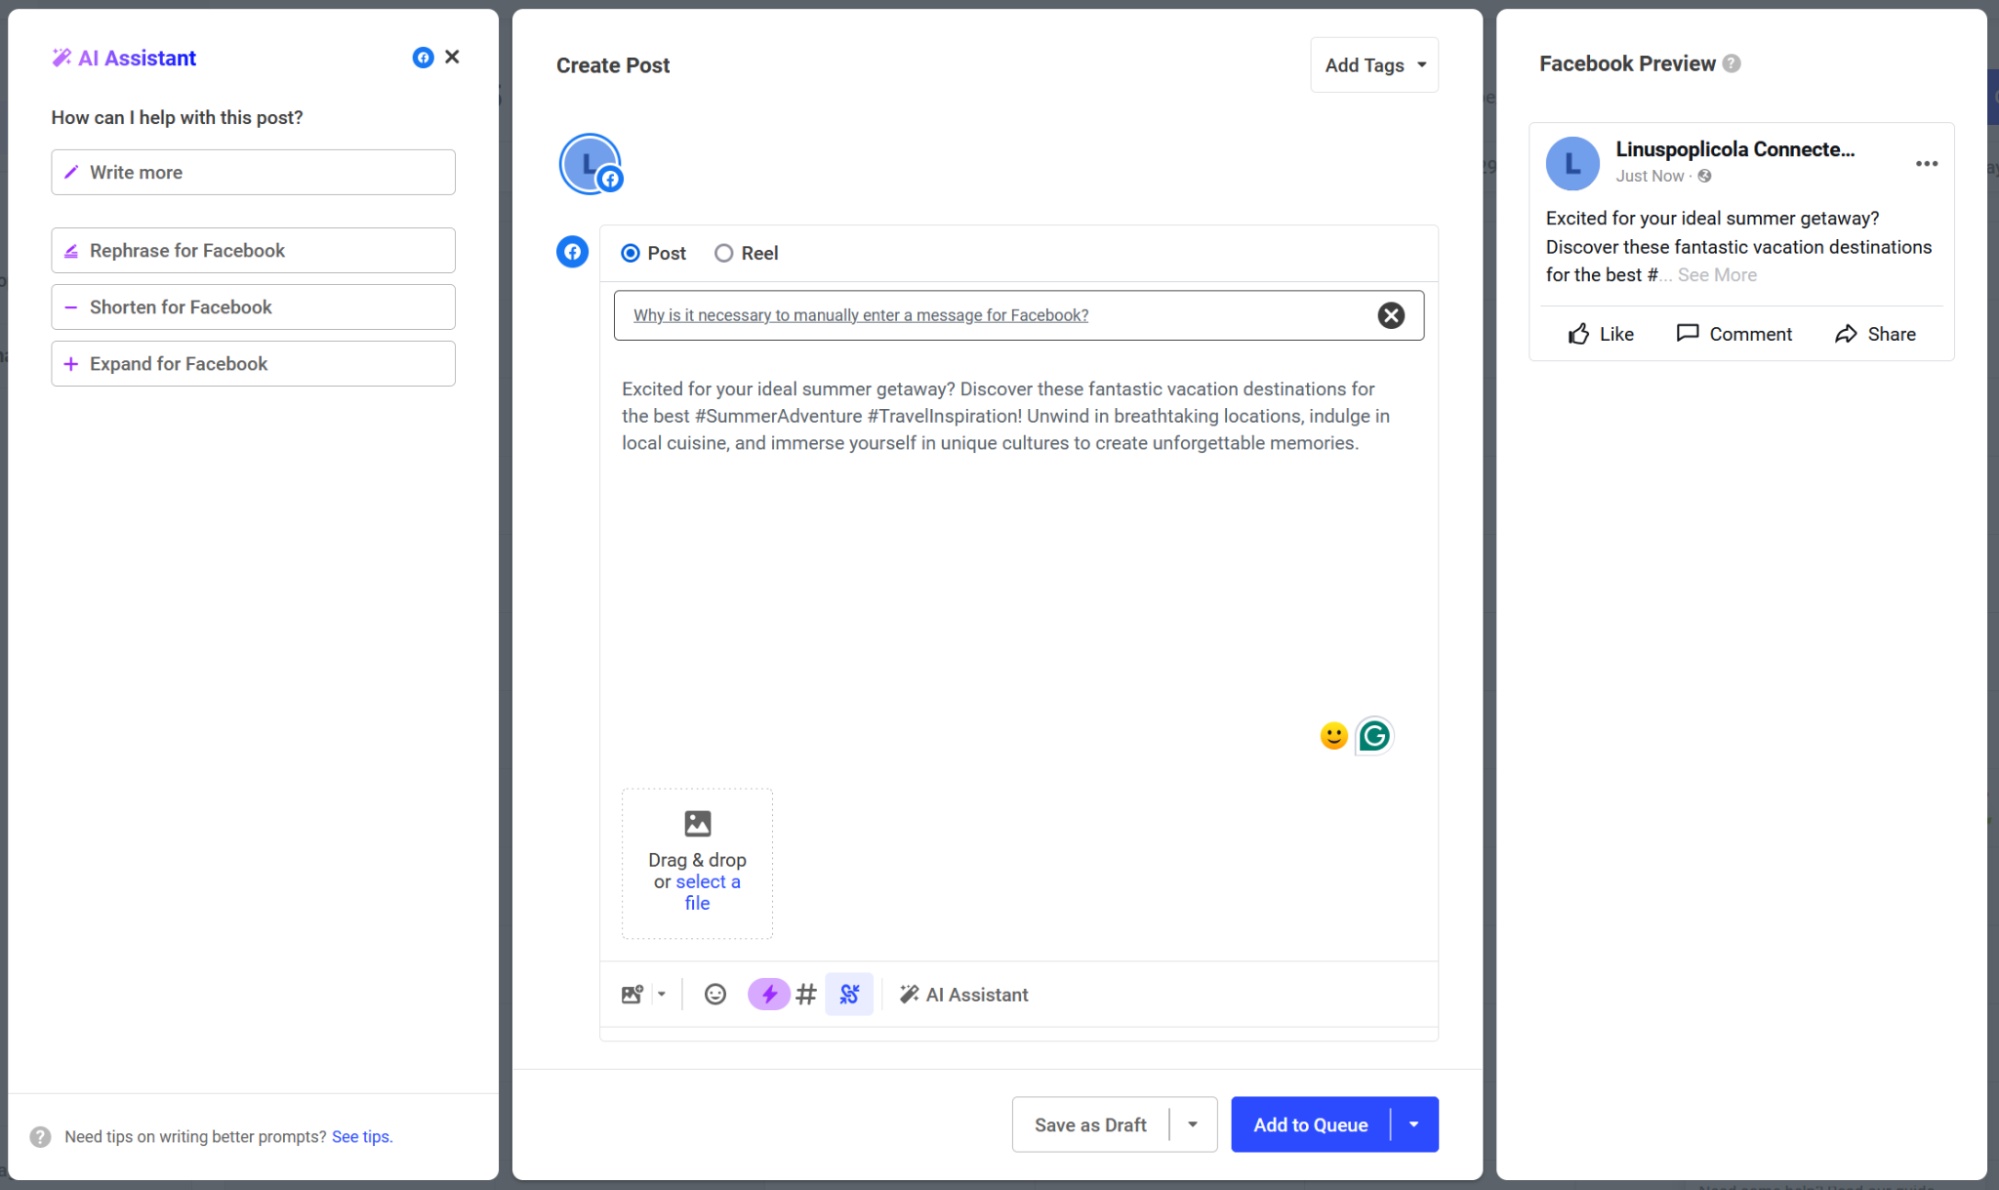Click the purple lightning bolt icon
This screenshot has height=1190, width=1999.
click(768, 994)
